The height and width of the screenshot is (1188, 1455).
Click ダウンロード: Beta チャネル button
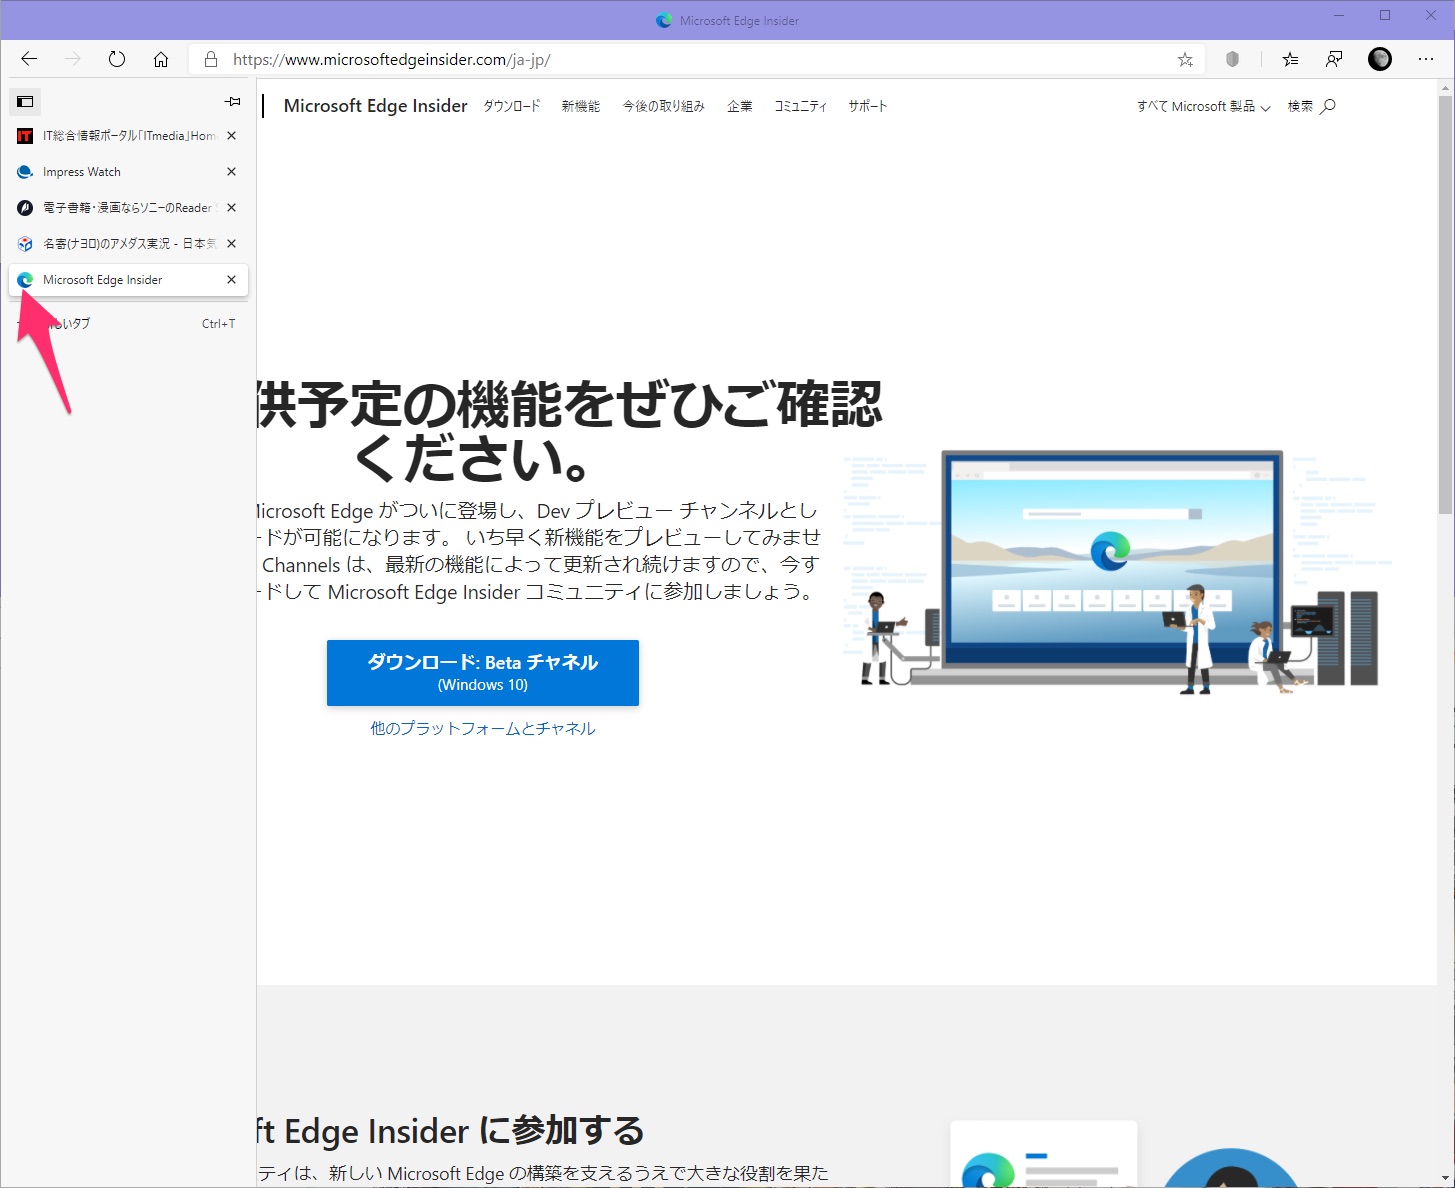pos(483,673)
